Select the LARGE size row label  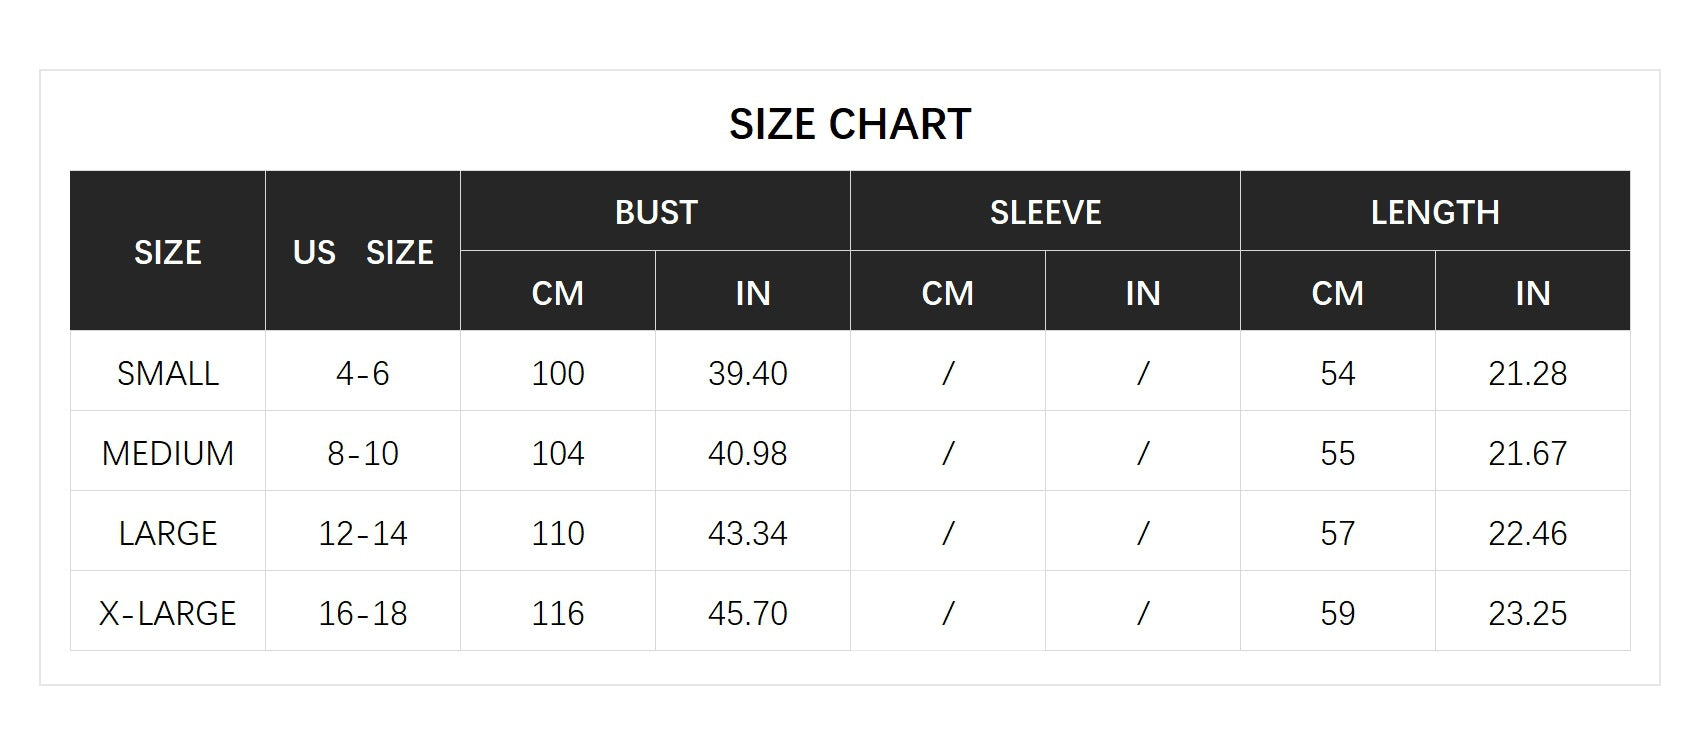tap(168, 533)
